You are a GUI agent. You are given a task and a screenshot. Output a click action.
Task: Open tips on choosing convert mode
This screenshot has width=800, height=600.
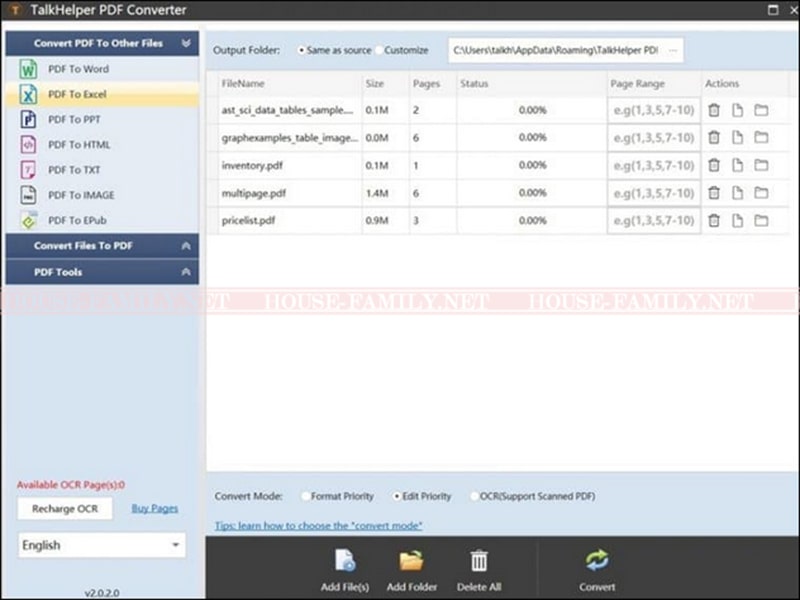point(318,526)
